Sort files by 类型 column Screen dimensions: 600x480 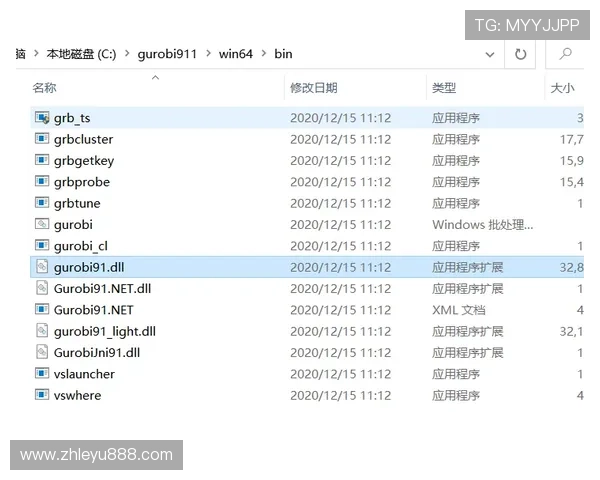pos(444,88)
